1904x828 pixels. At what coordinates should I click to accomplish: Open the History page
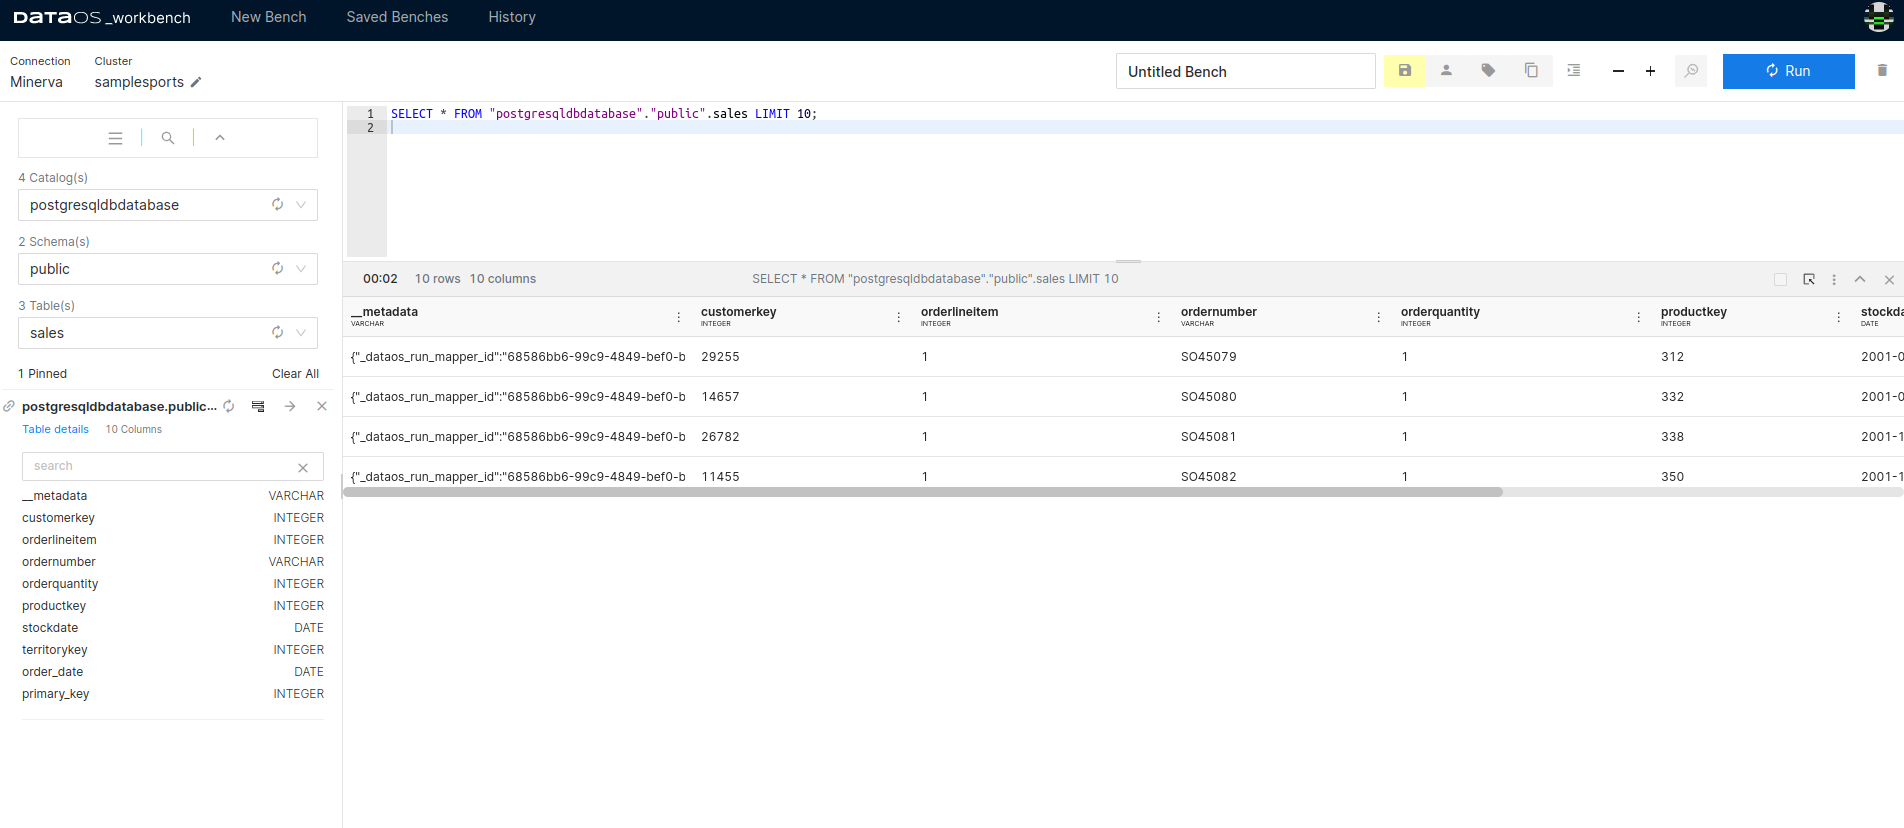click(512, 17)
